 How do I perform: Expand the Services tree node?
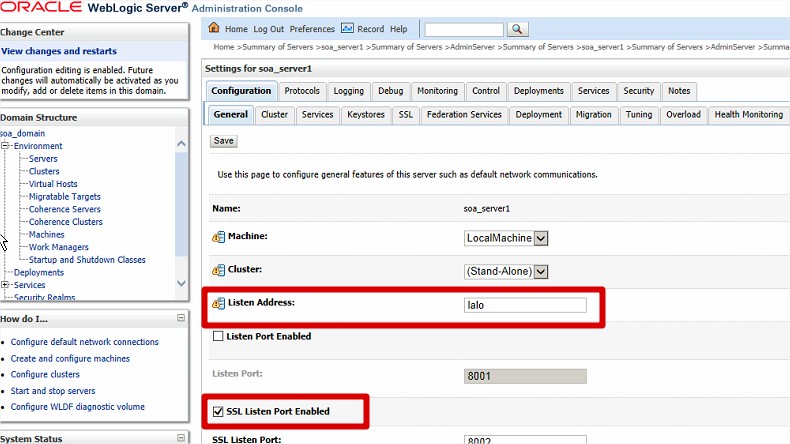click(6, 285)
